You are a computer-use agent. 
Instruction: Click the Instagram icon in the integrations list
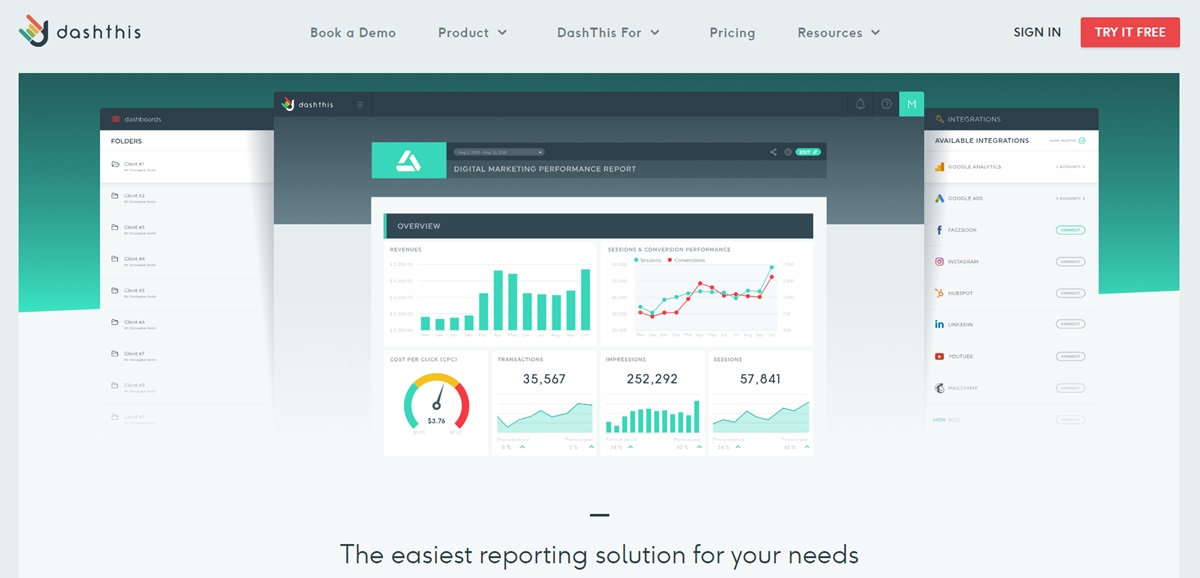939,262
